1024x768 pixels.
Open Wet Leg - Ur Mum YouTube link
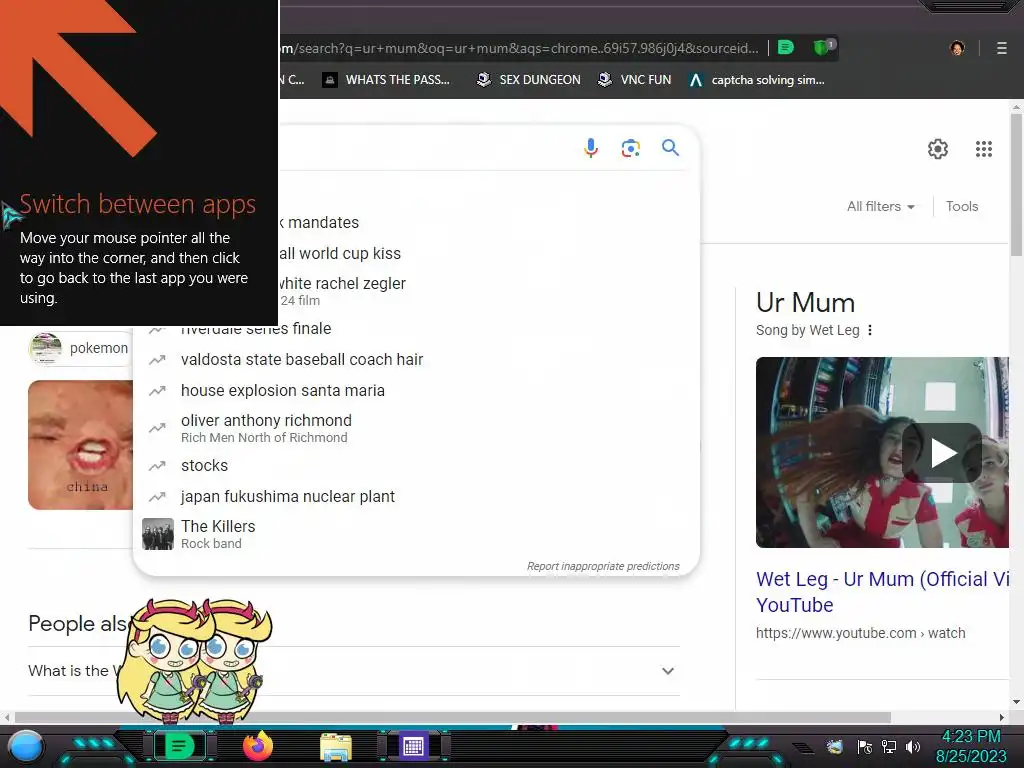pyautogui.click(x=882, y=592)
